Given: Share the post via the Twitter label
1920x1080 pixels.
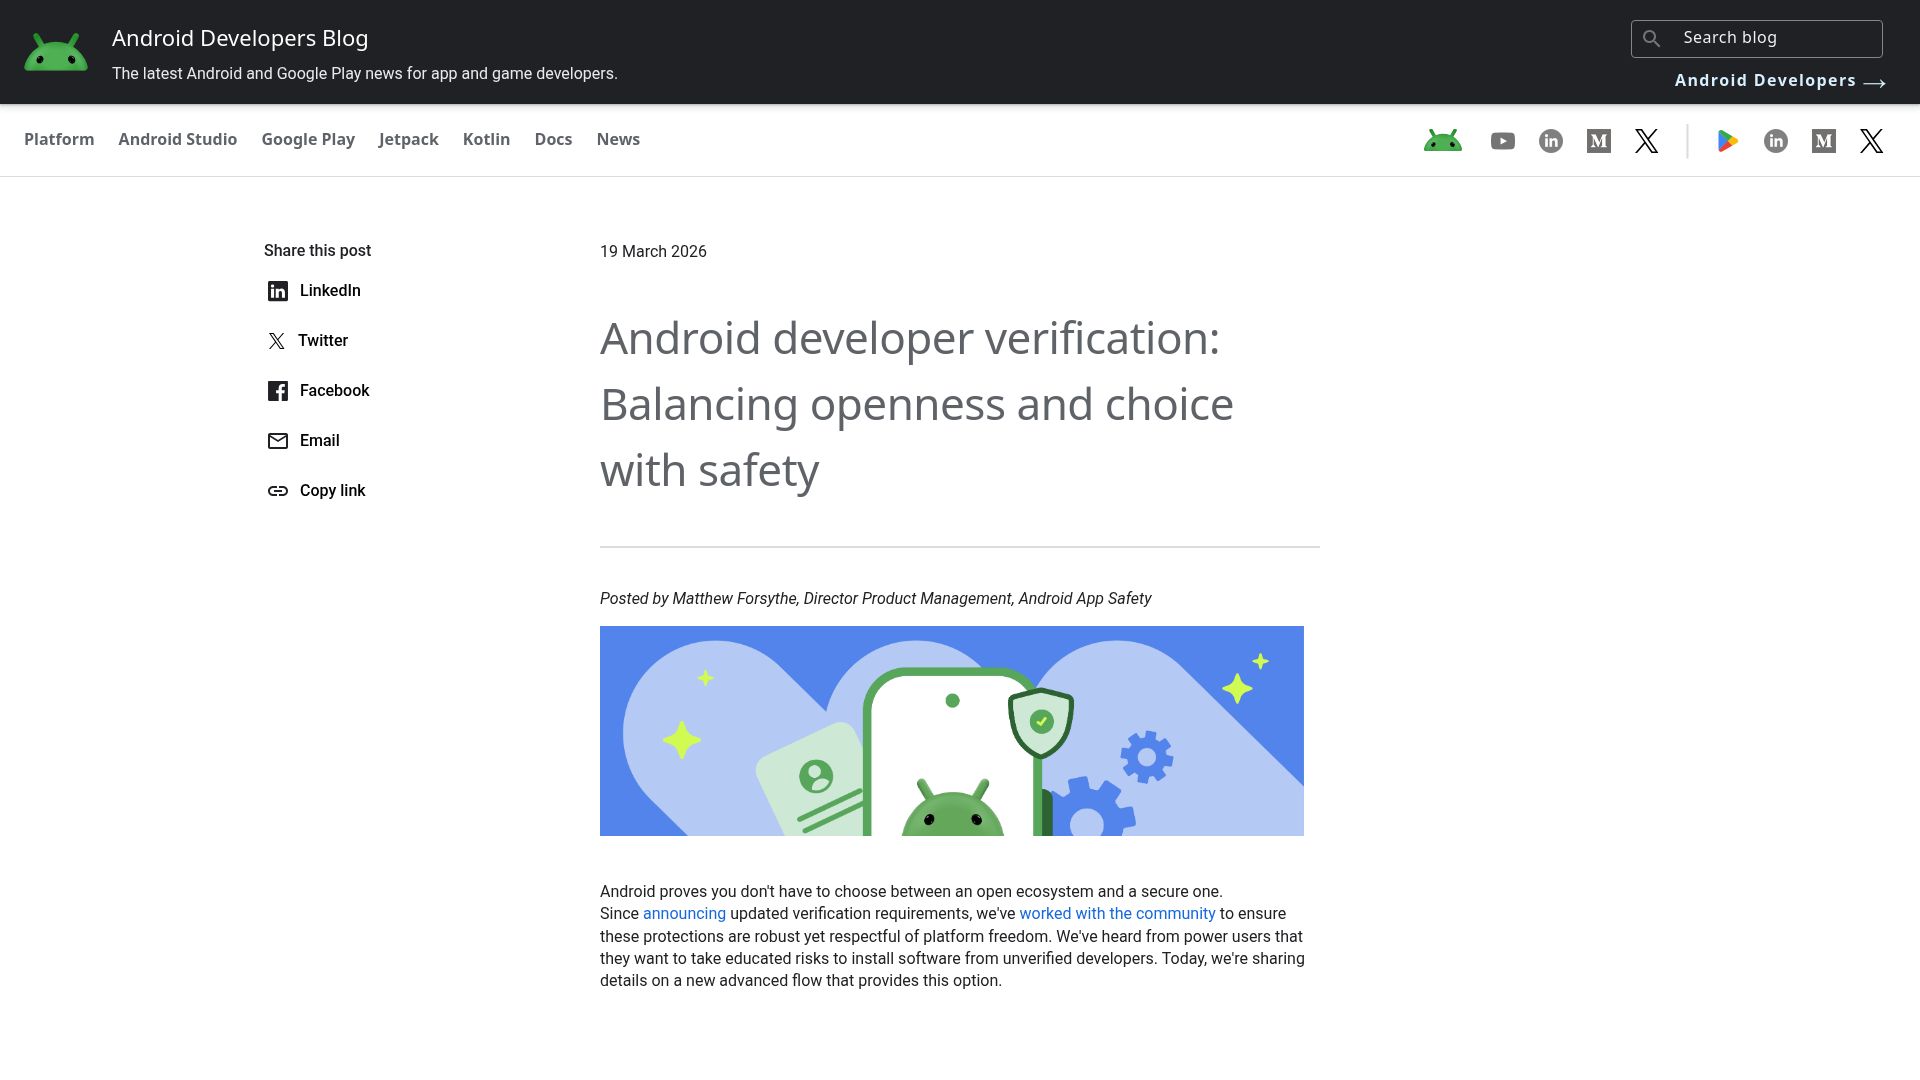Looking at the screenshot, I should tap(323, 341).
